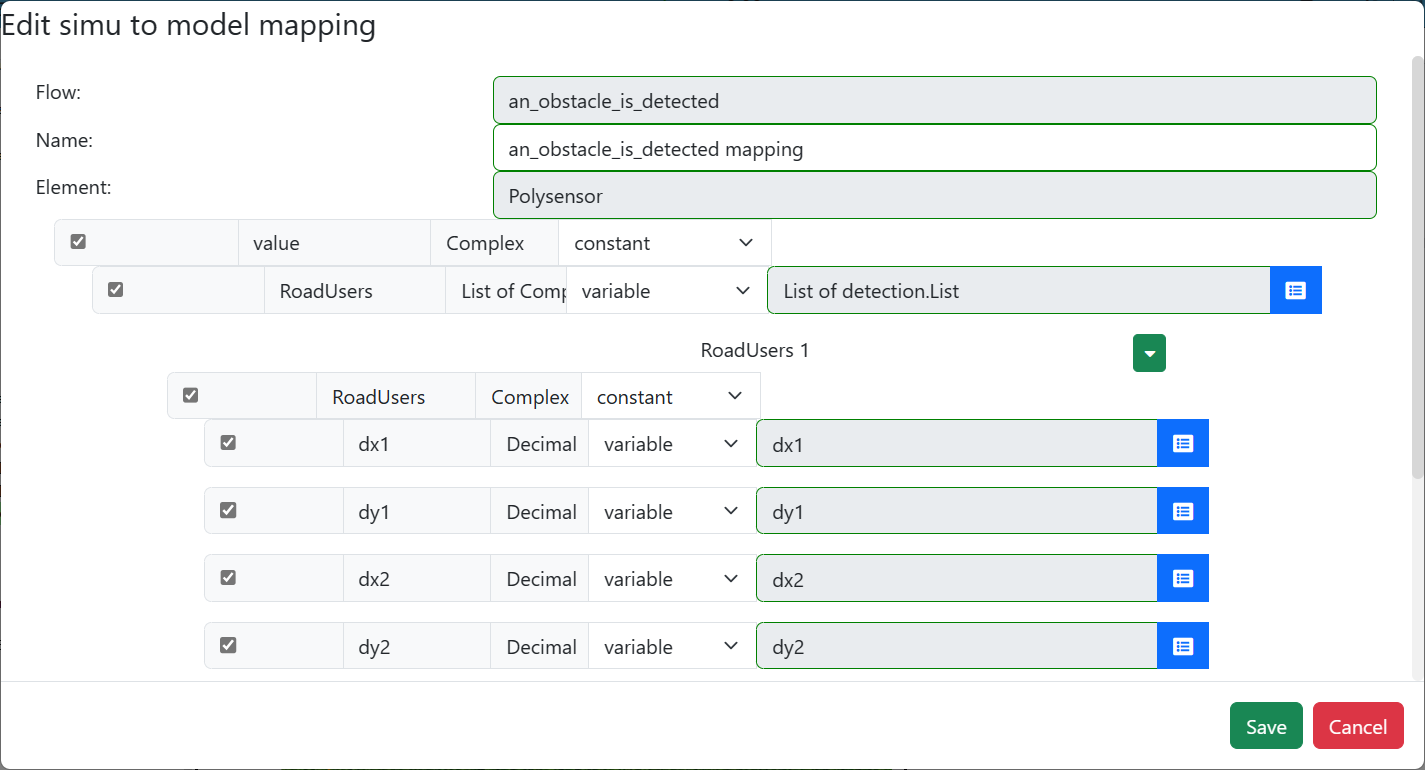Cancel the mapping edit

(1358, 726)
